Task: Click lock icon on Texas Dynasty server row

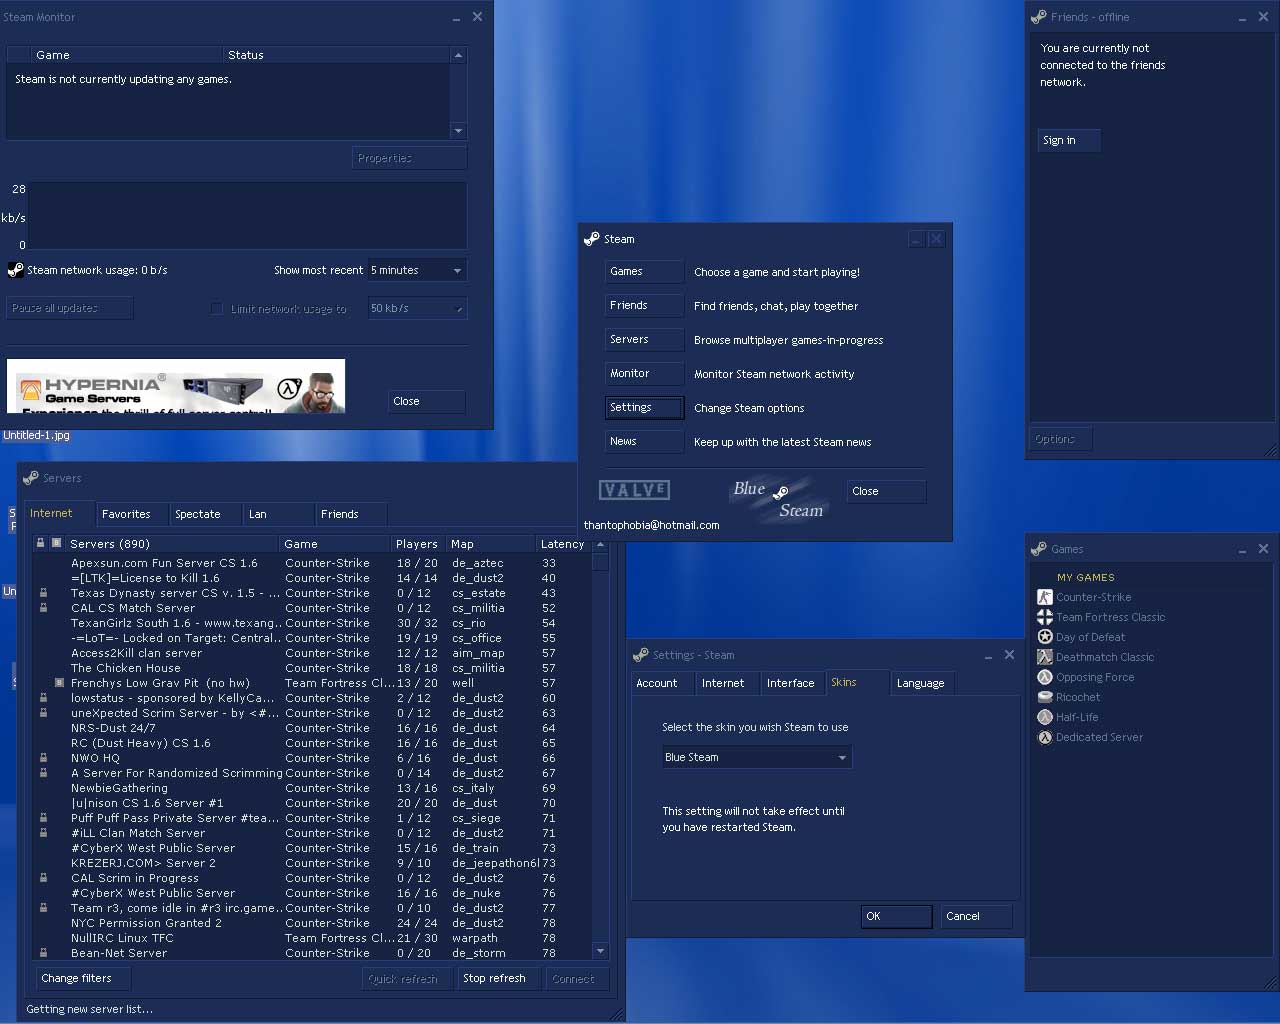Action: click(x=43, y=593)
